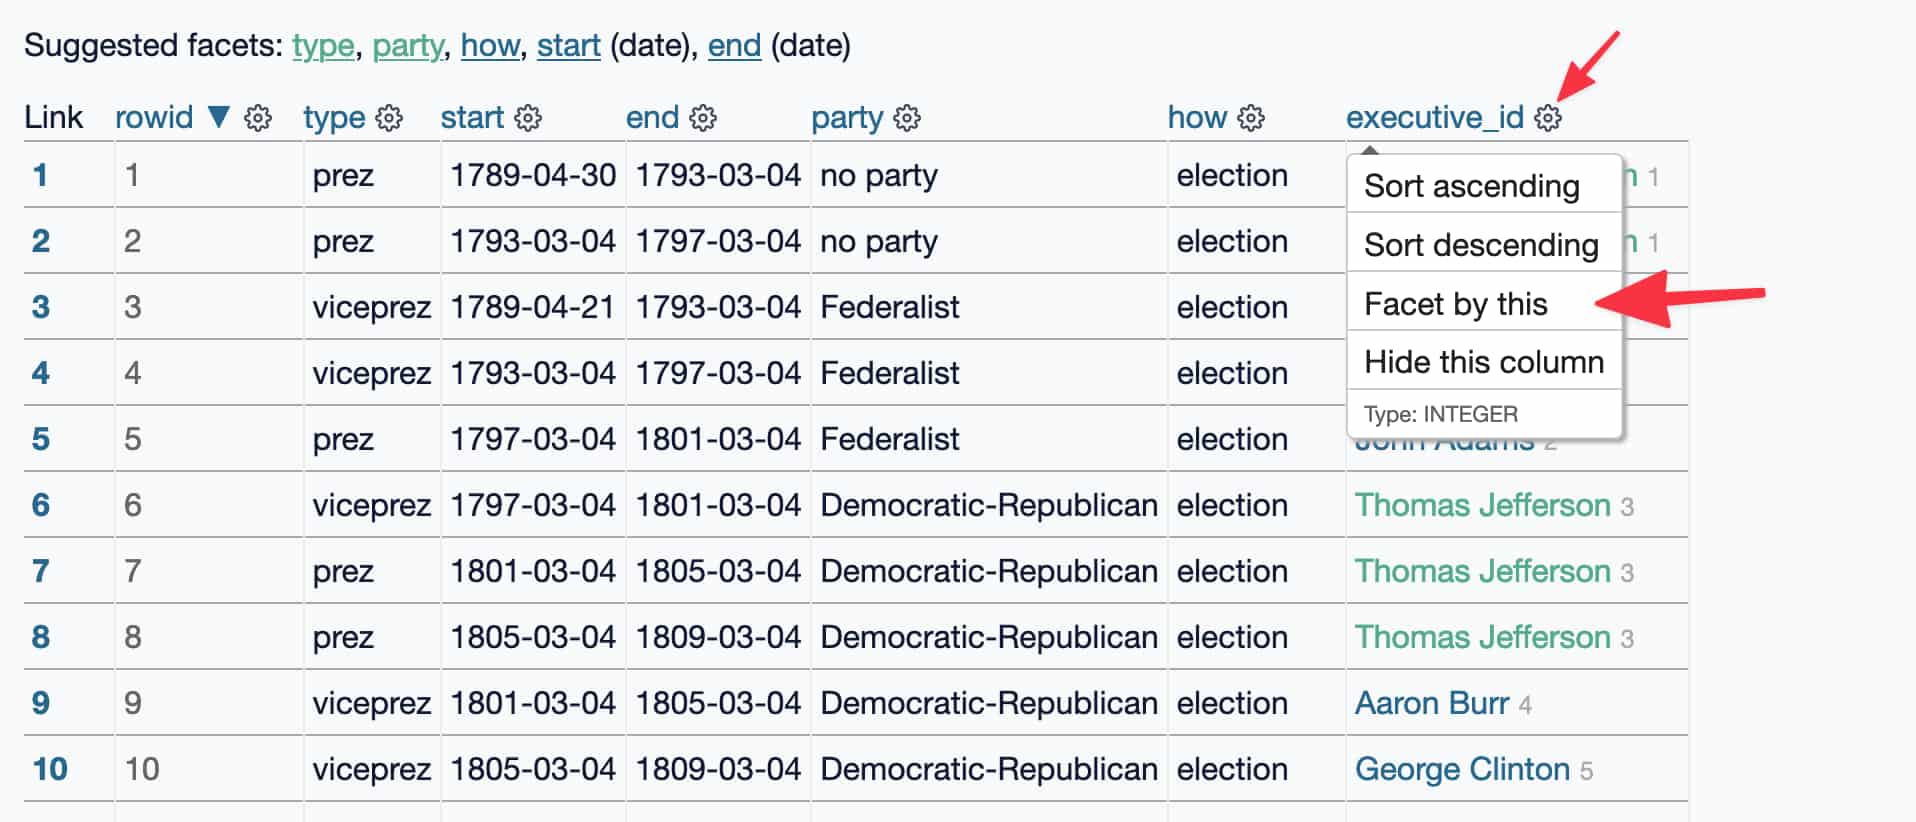Image resolution: width=1916 pixels, height=822 pixels.
Task: Click the type column gear icon
Action: [391, 117]
